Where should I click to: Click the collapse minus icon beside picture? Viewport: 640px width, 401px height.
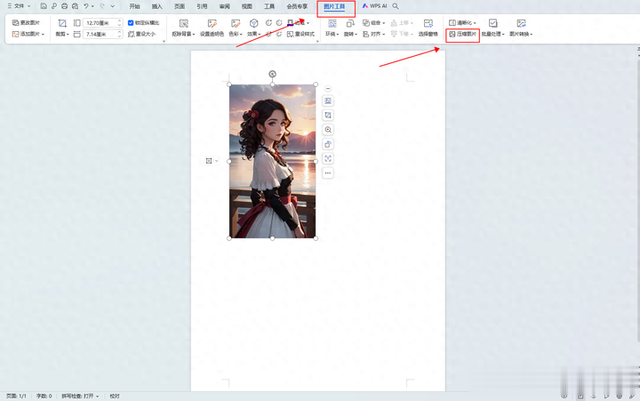click(x=328, y=89)
